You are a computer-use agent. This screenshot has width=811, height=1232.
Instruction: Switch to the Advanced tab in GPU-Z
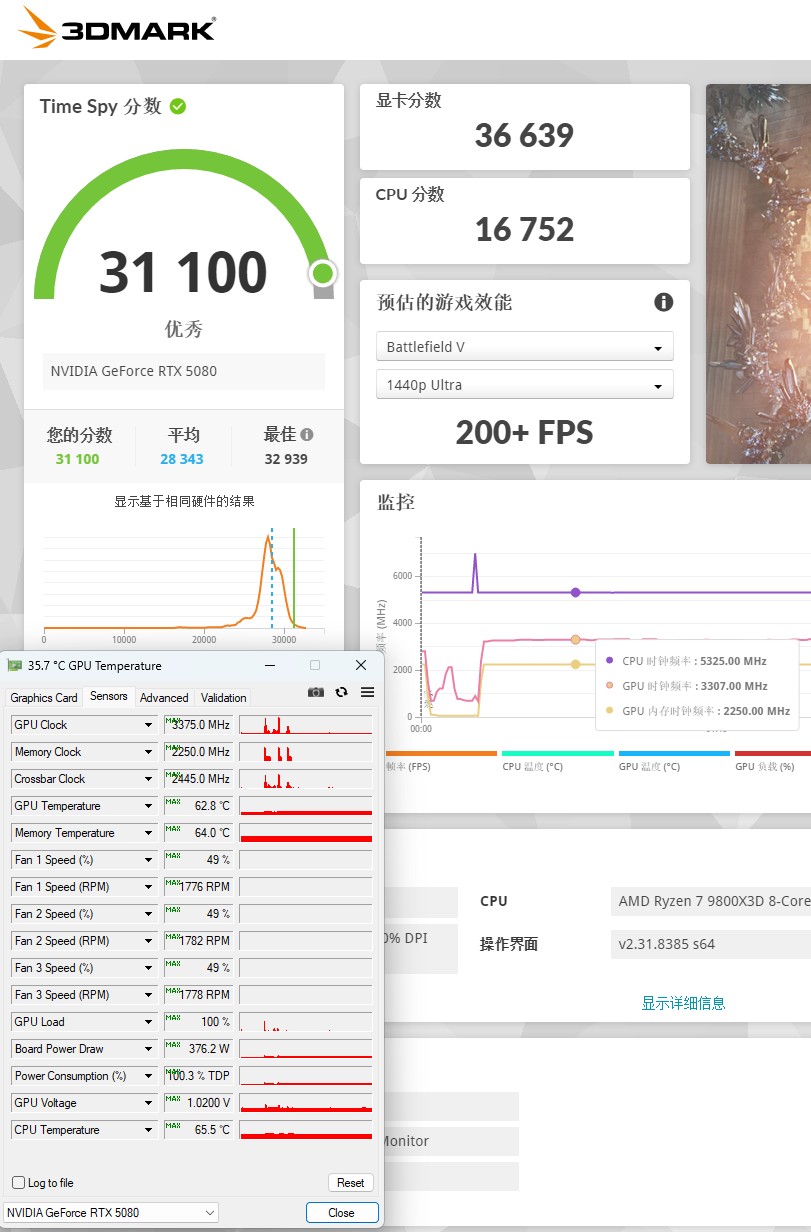pos(164,697)
